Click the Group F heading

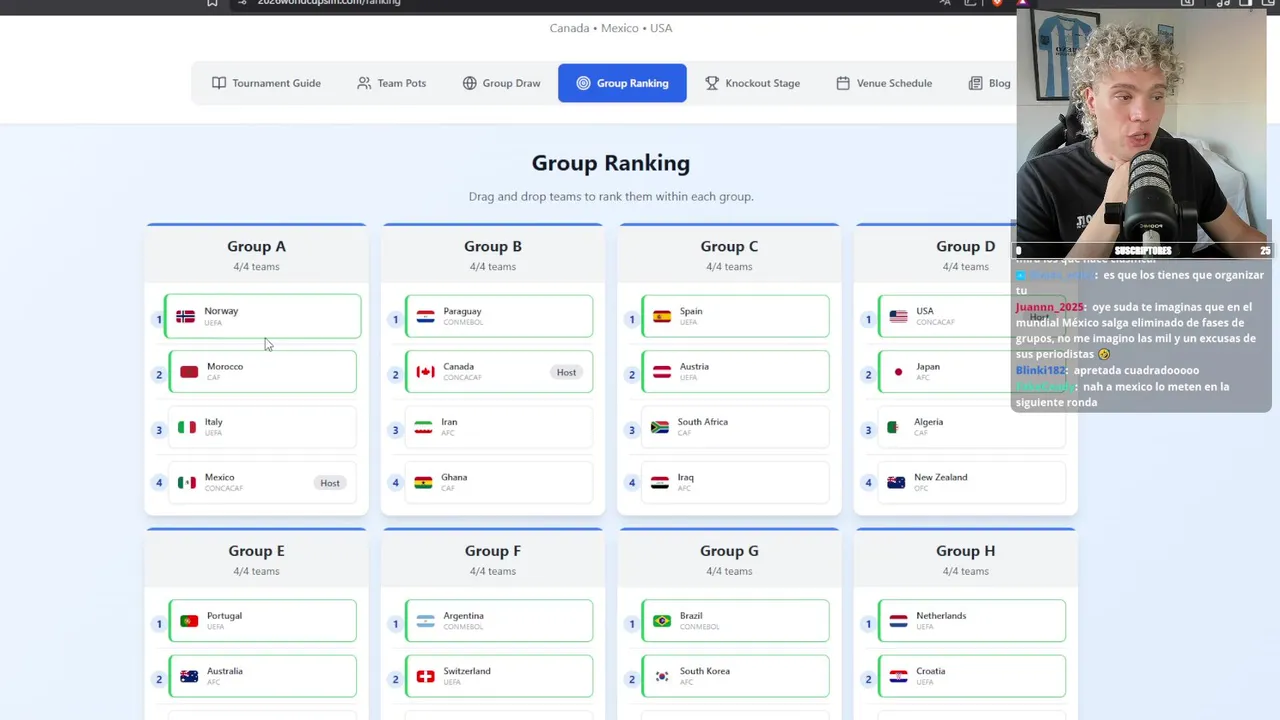[x=493, y=551]
